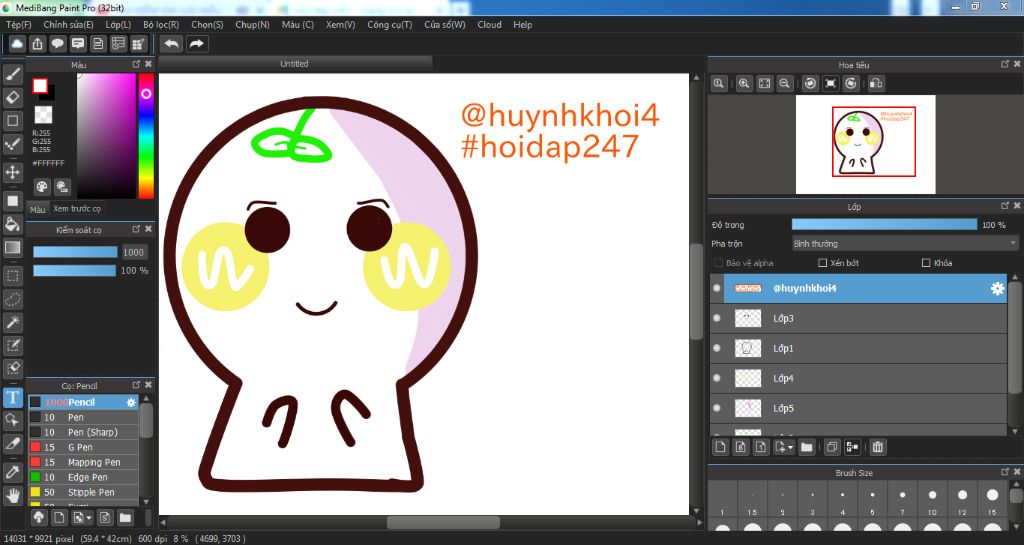Screen dimensions: 1024x545
Task: Open the Chỉnh sửa(E) menu
Action: point(69,24)
